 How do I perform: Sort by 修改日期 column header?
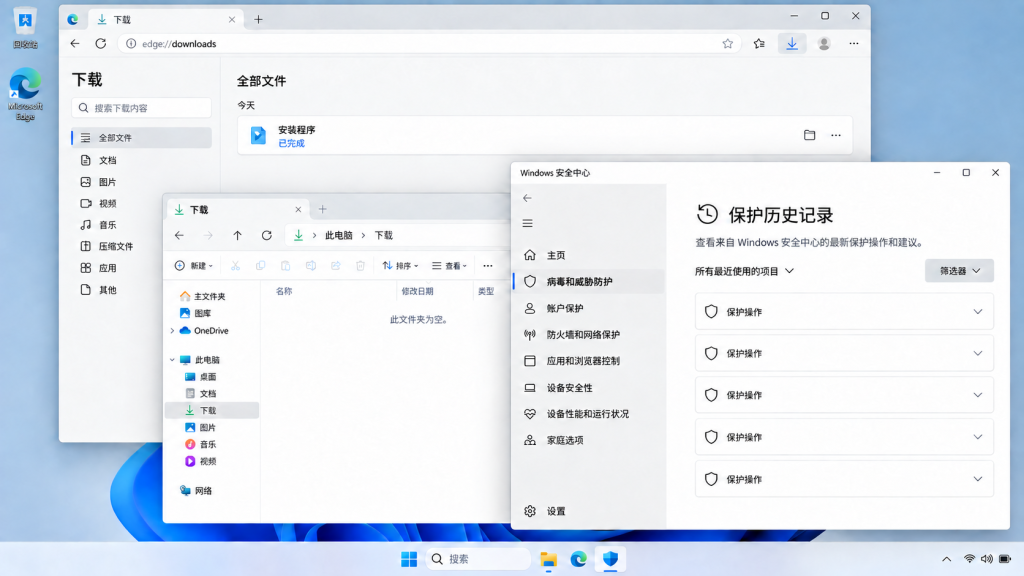[417, 291]
